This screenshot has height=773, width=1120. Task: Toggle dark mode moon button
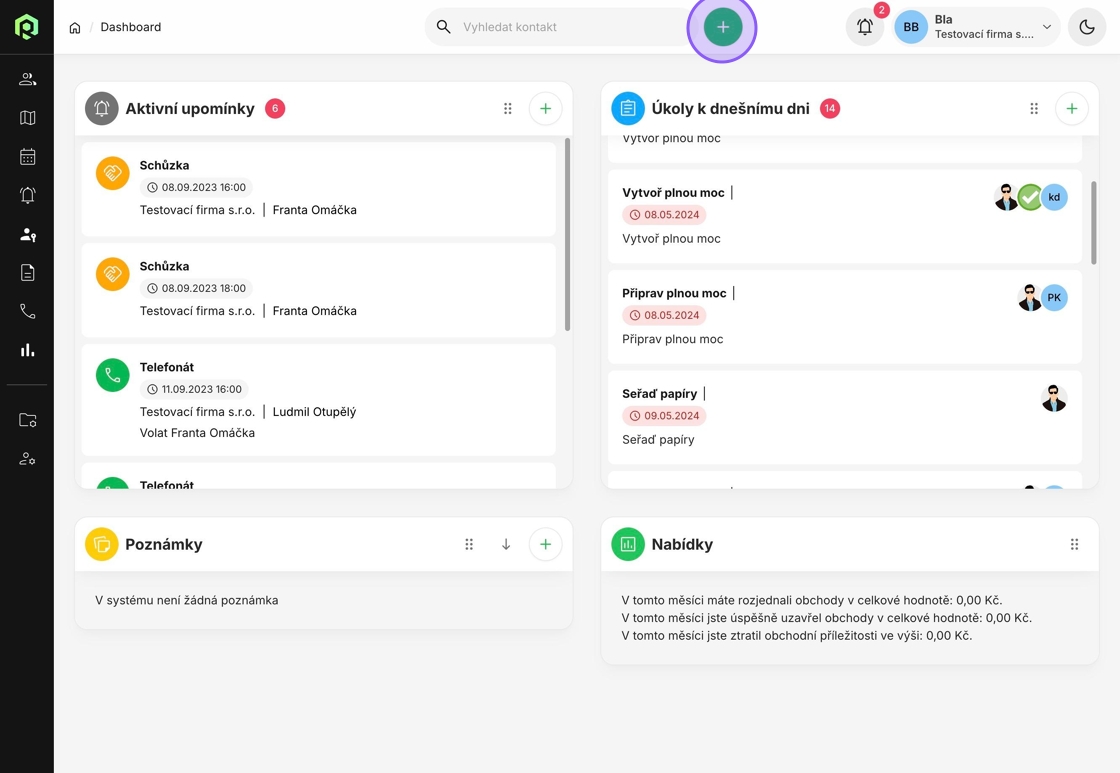1086,27
